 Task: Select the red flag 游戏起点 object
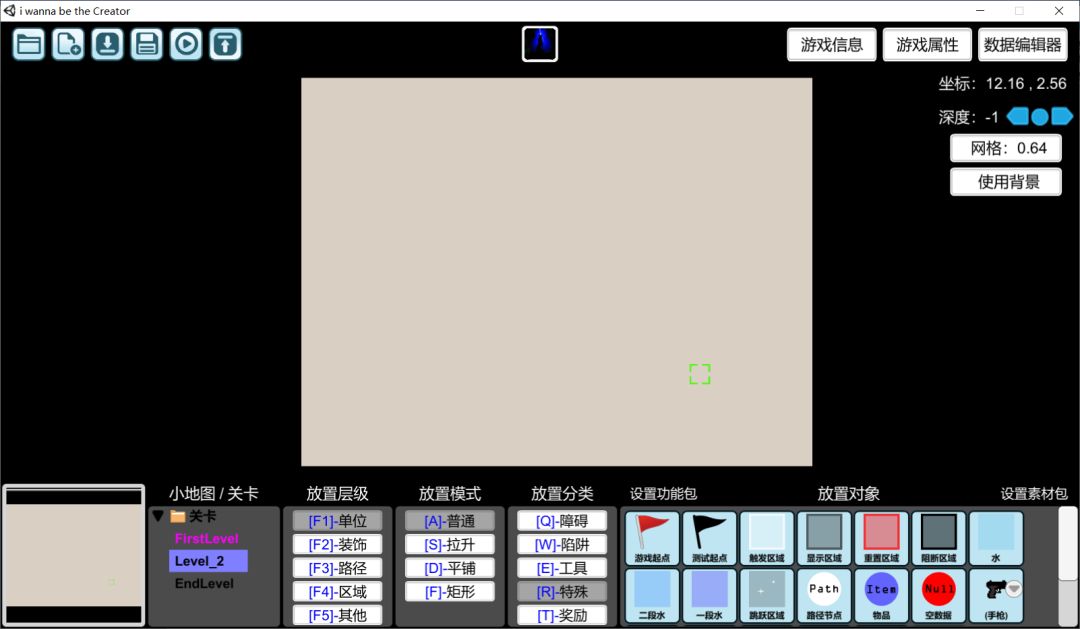click(652, 538)
